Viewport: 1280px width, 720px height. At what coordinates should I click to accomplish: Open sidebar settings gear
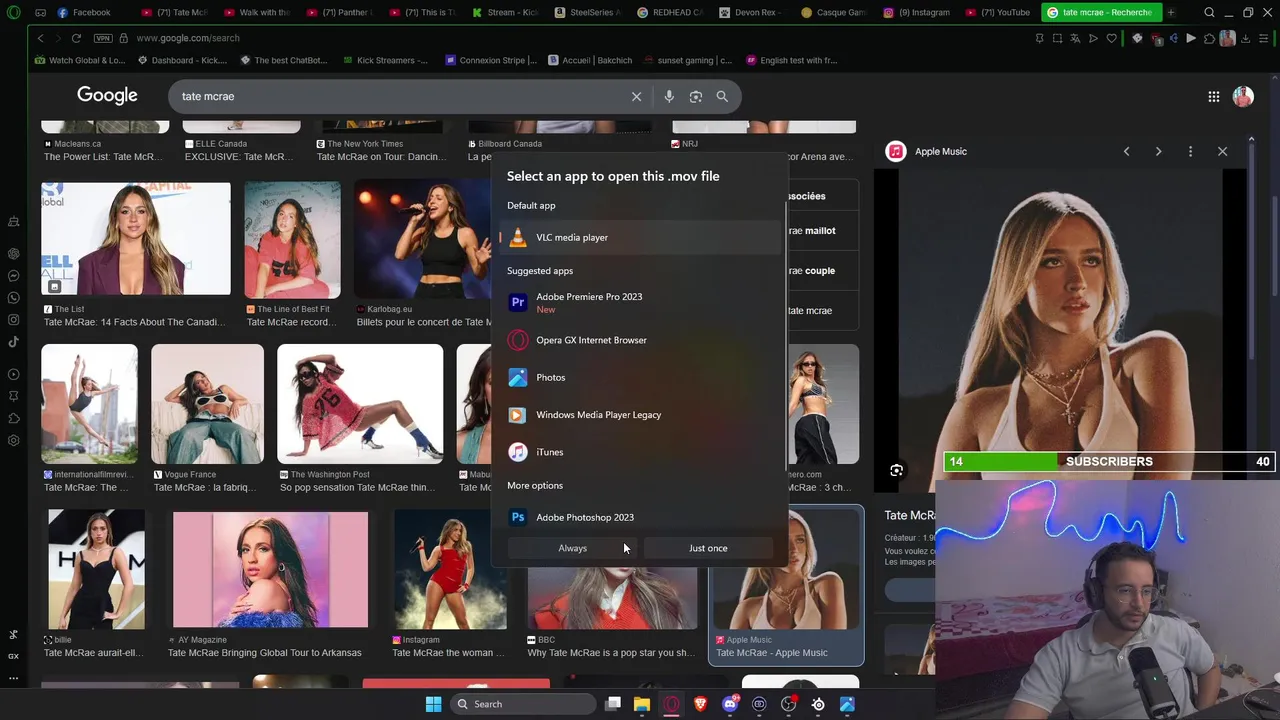click(x=13, y=440)
